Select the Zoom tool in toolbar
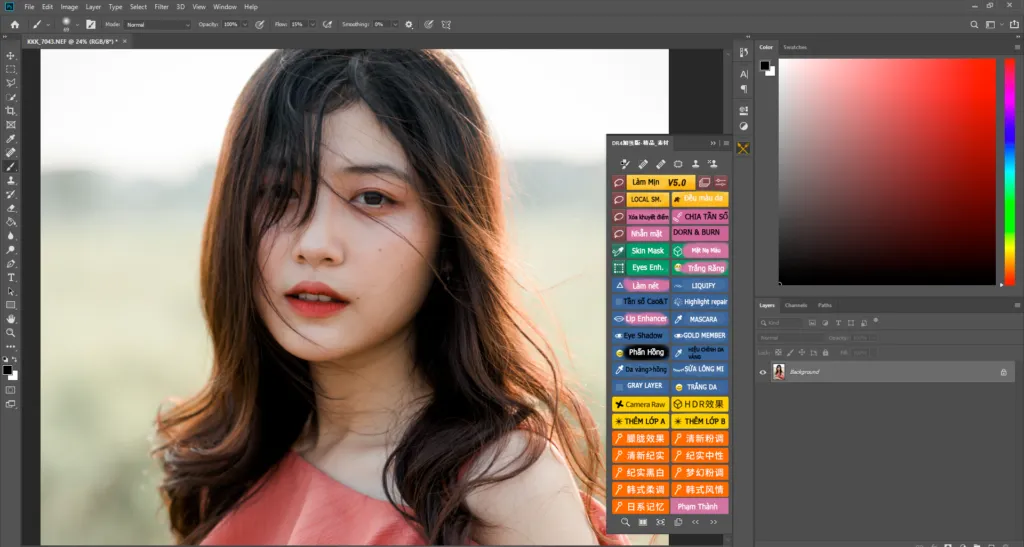 pos(11,333)
